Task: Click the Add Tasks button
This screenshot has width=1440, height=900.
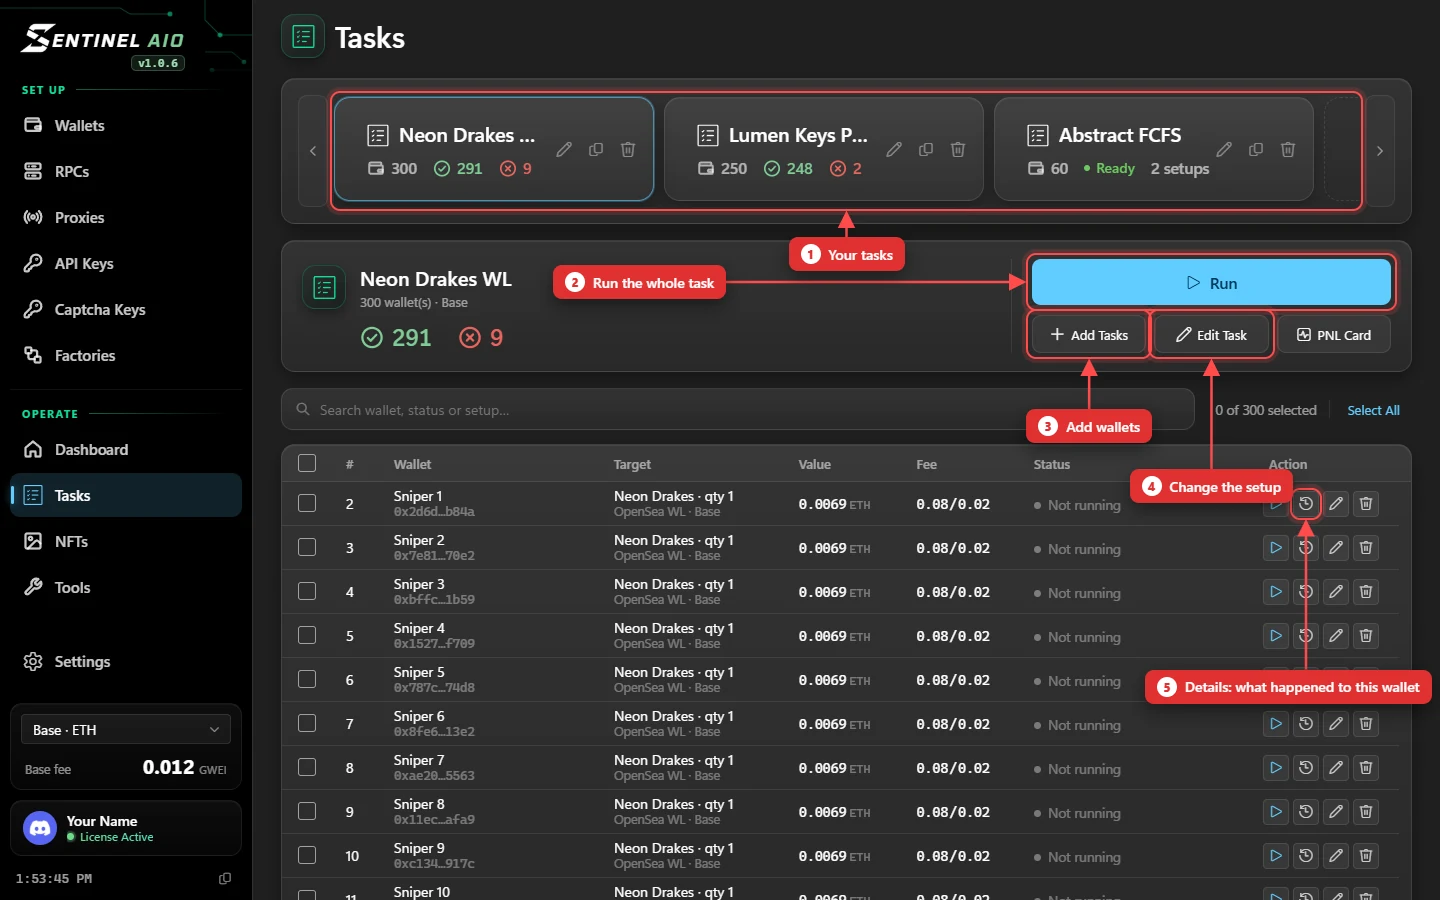Action: click(1089, 335)
